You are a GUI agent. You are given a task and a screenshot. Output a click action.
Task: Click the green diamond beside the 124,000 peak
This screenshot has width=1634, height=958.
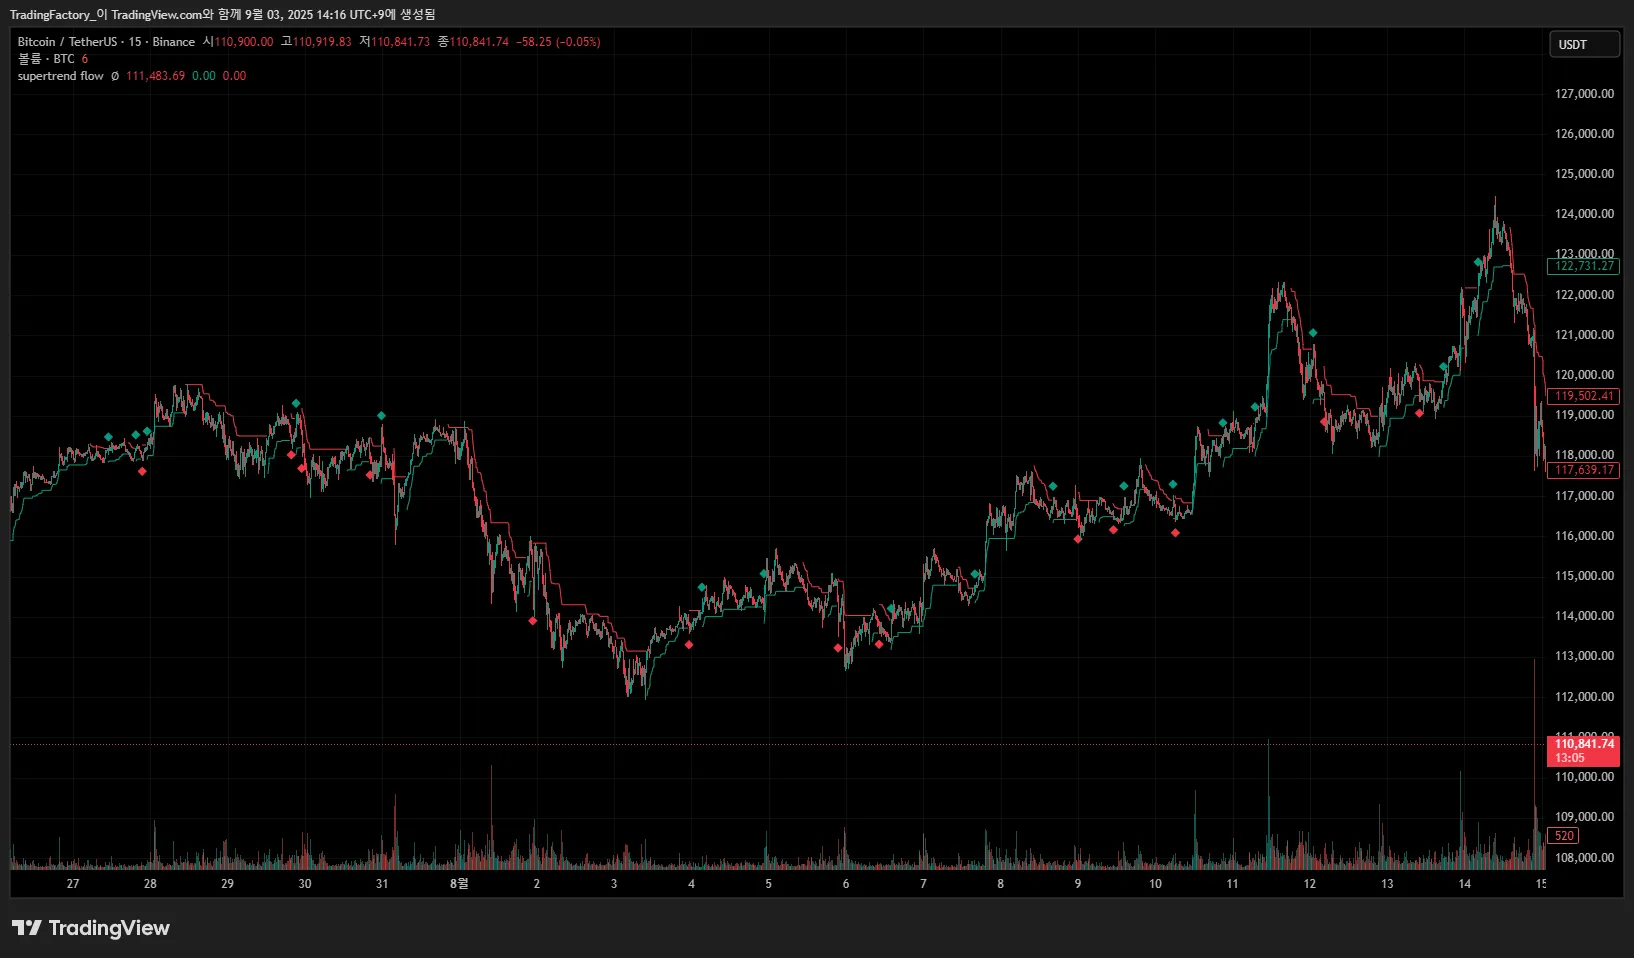tap(1478, 262)
